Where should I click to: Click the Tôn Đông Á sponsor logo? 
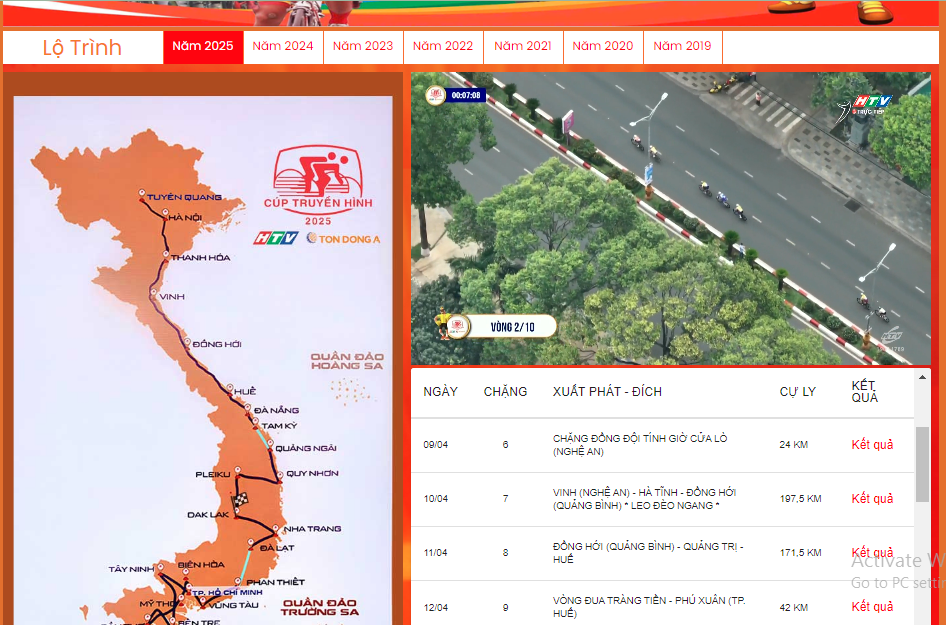click(x=343, y=238)
